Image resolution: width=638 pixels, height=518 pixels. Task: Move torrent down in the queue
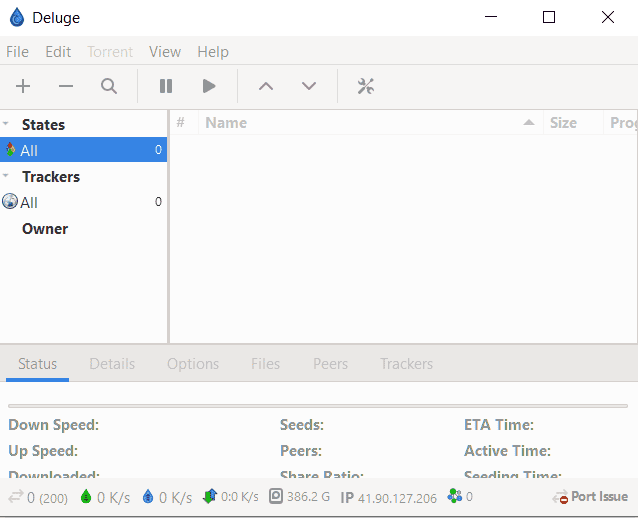click(x=309, y=86)
